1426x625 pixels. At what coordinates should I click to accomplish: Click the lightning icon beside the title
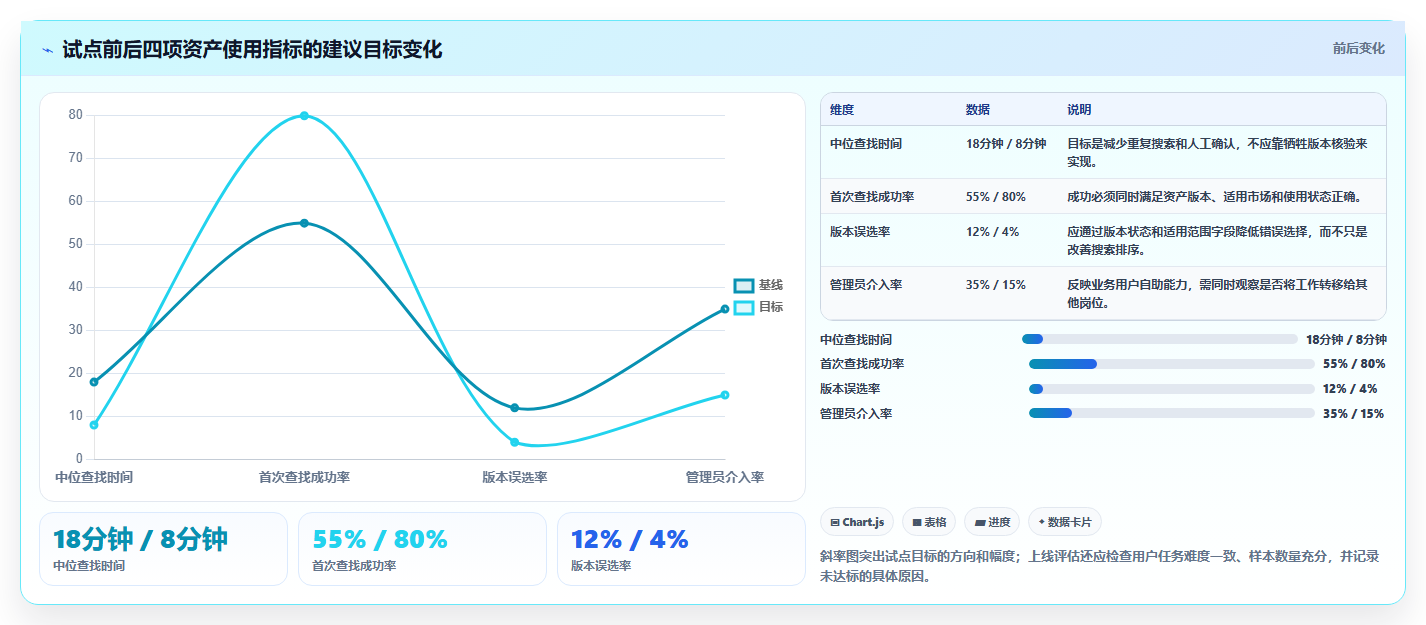click(48, 50)
